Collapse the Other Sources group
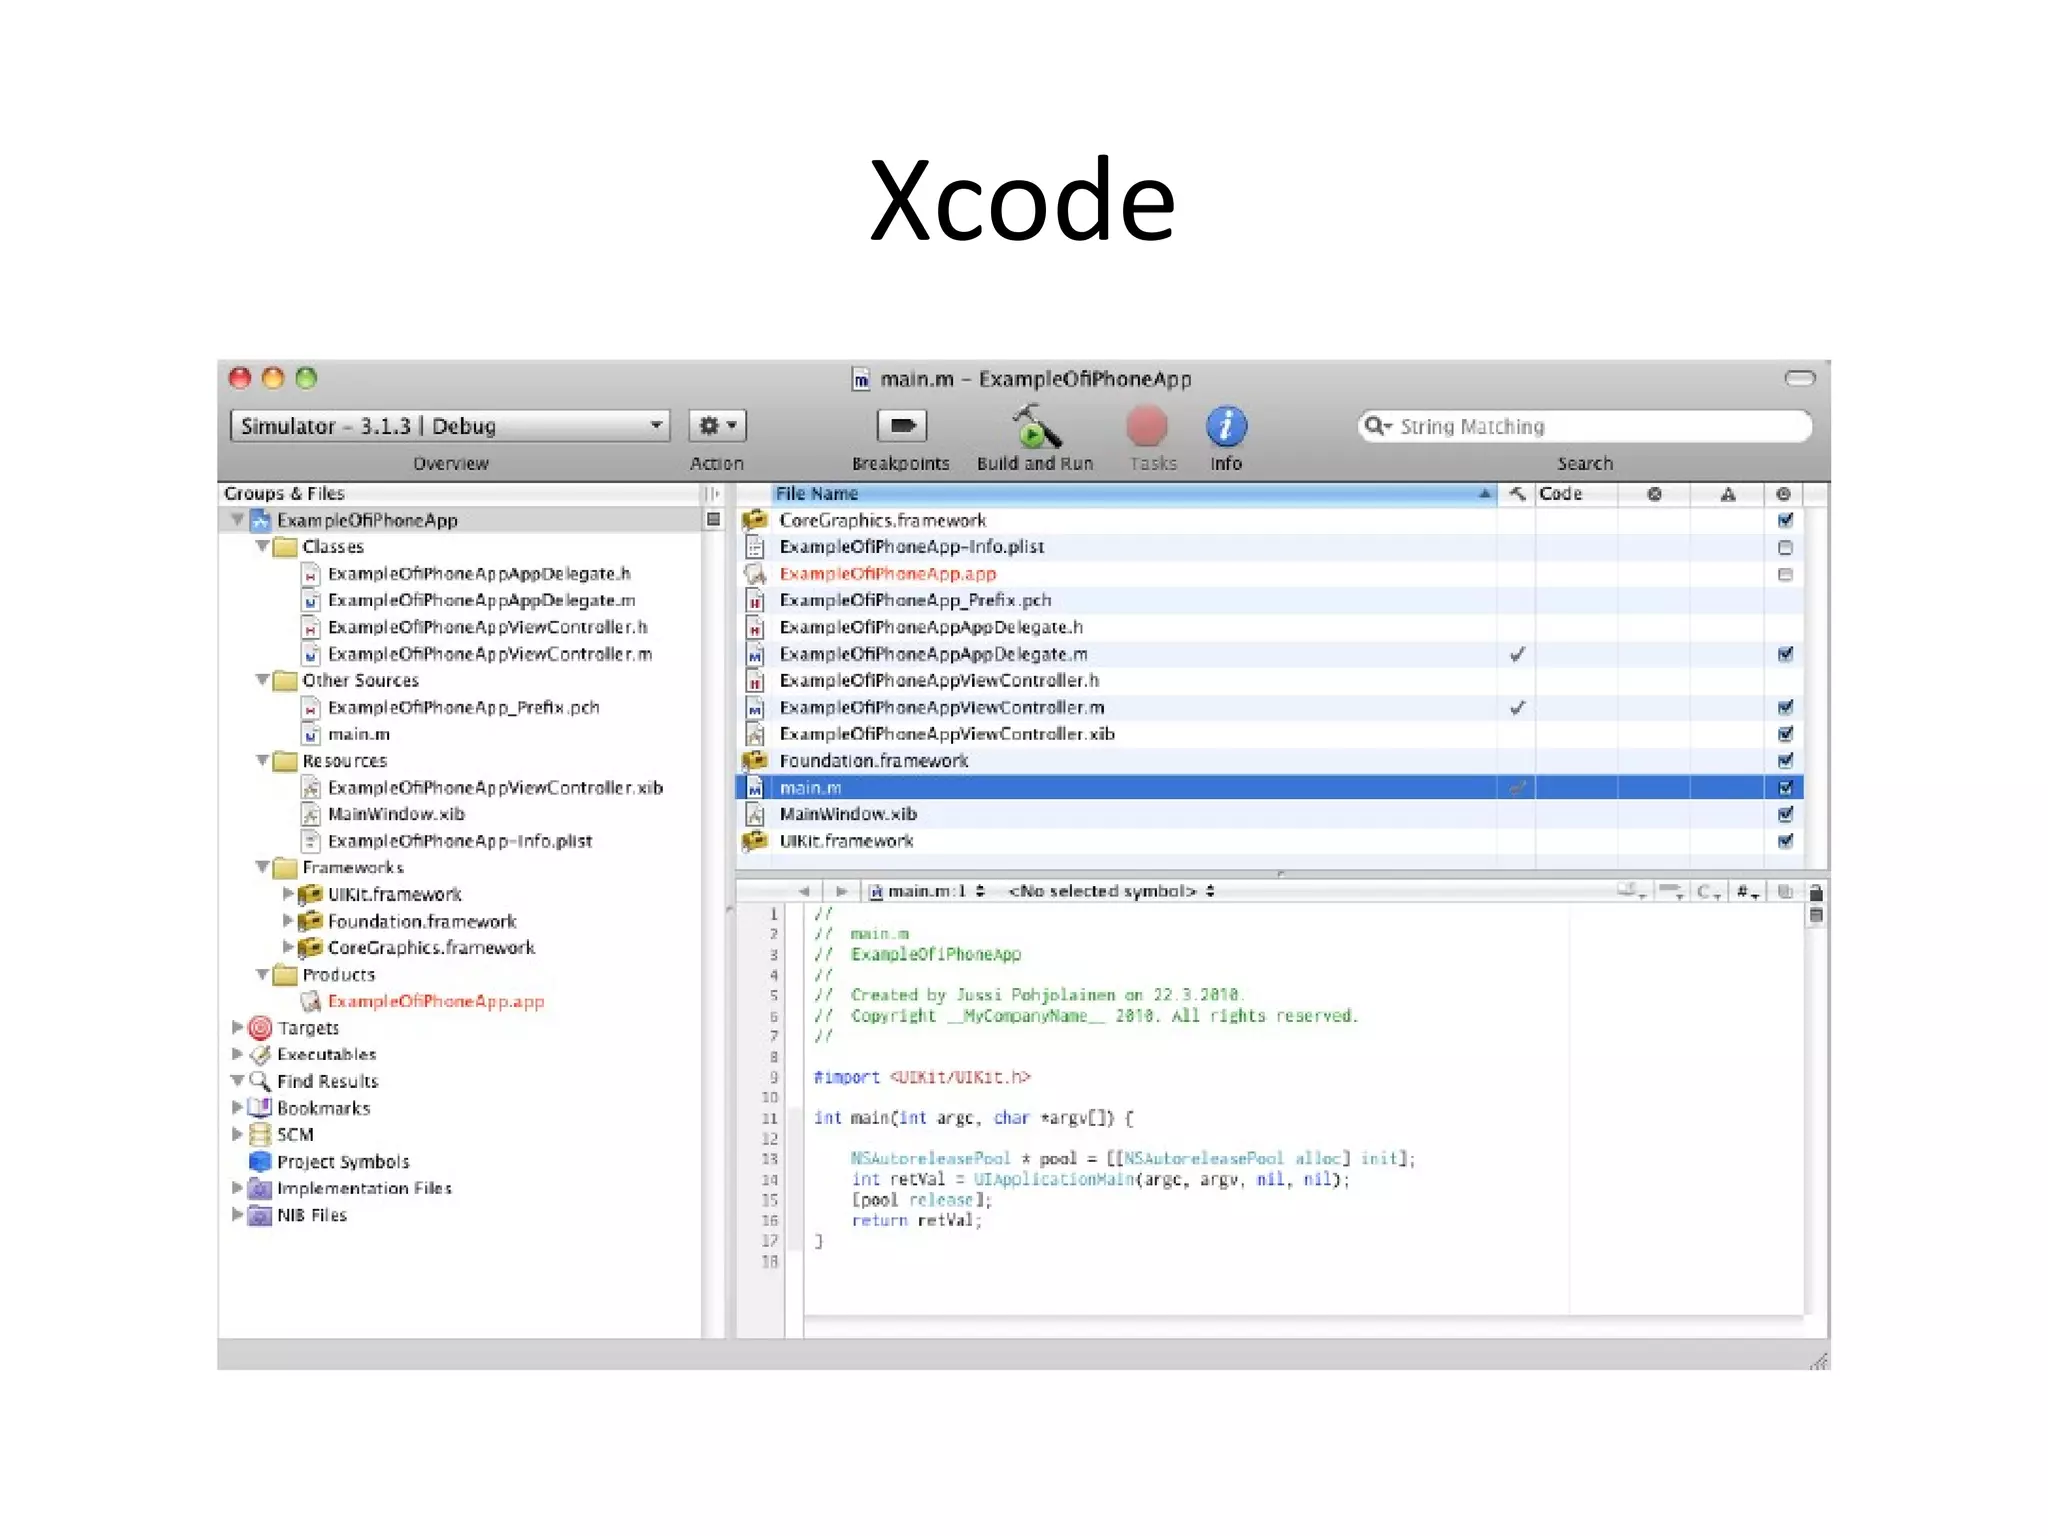 tap(262, 680)
